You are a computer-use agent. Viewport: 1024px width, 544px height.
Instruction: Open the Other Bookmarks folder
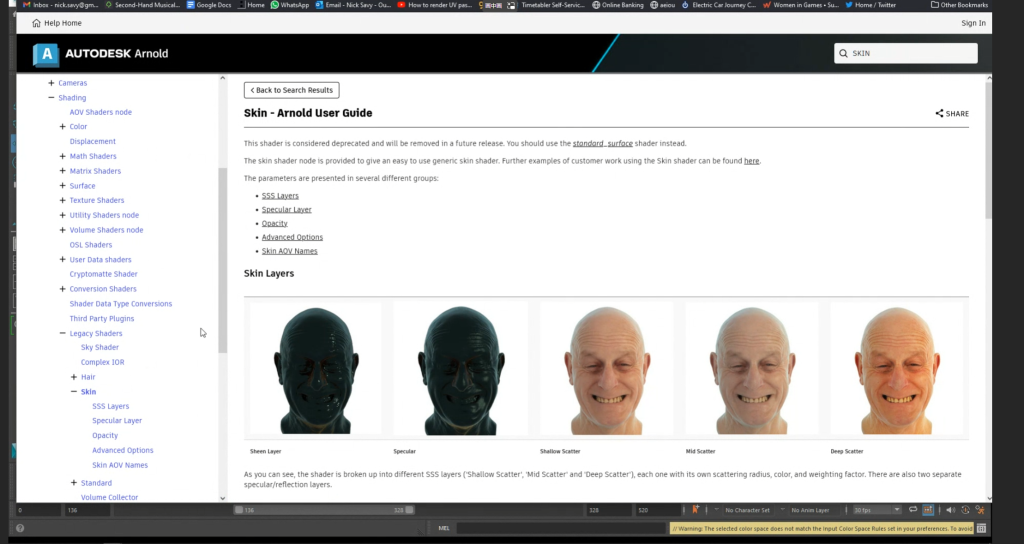pos(959,5)
